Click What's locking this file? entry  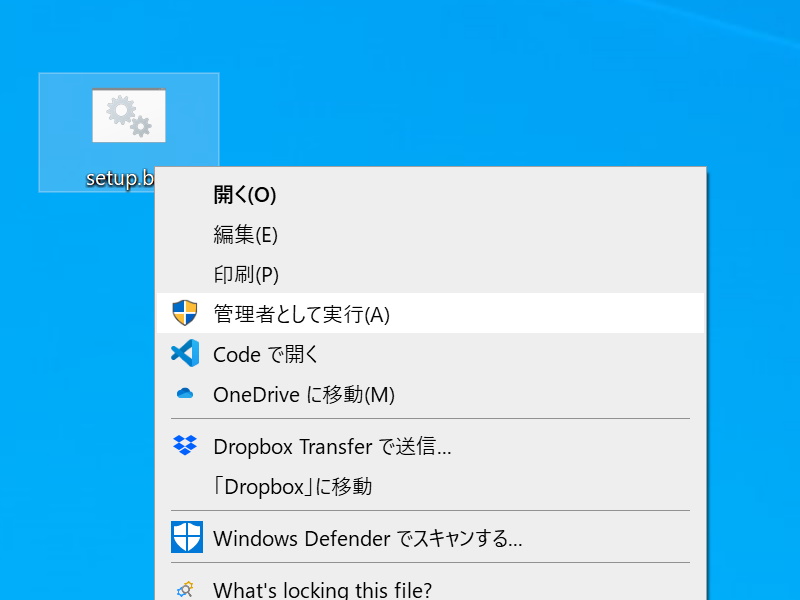[320, 589]
